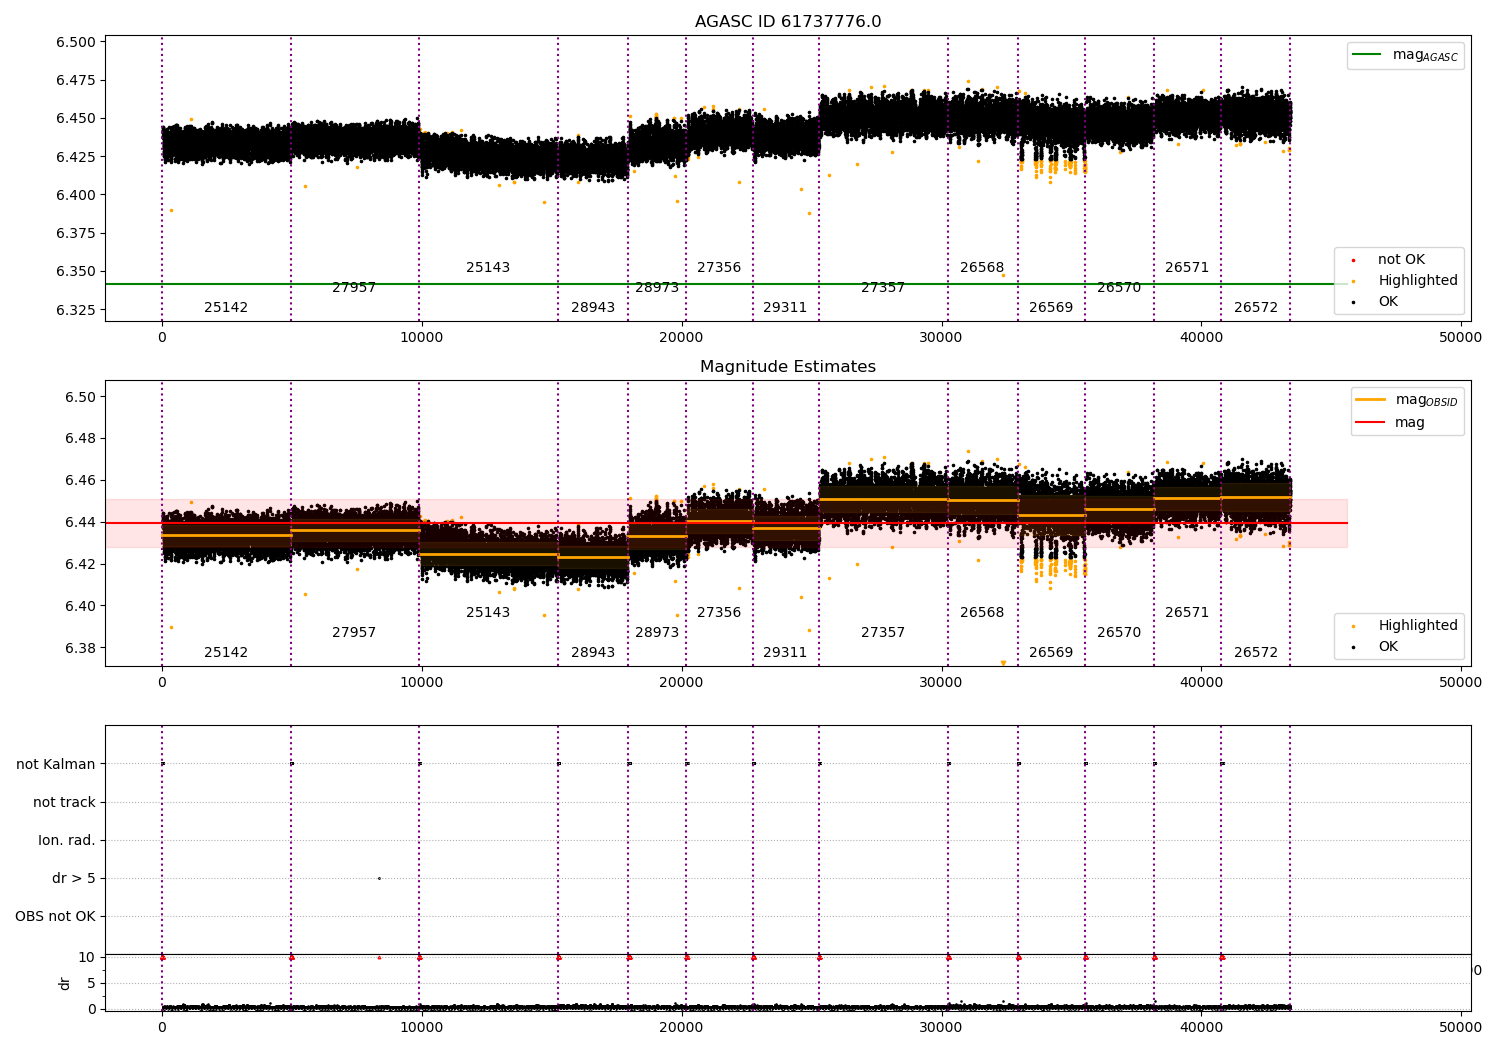Click x-axis tick 50000 under the top plot
The height and width of the screenshot is (1050, 1500).
1461,338
